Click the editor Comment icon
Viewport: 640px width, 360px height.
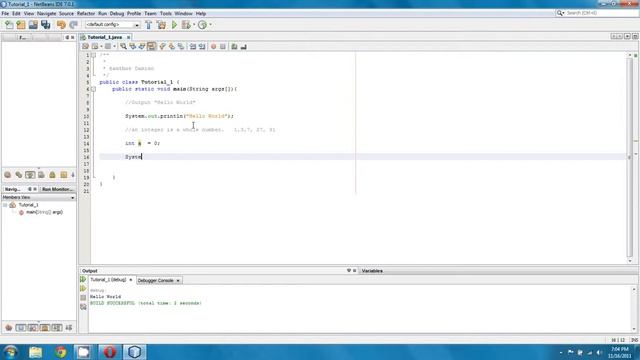pos(234,47)
